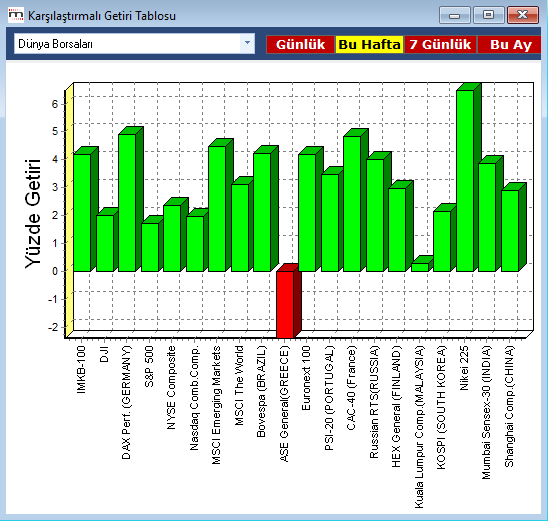Click the DAX Perf. (GERMANY) label
This screenshot has width=548, height=521.
(x=126, y=402)
